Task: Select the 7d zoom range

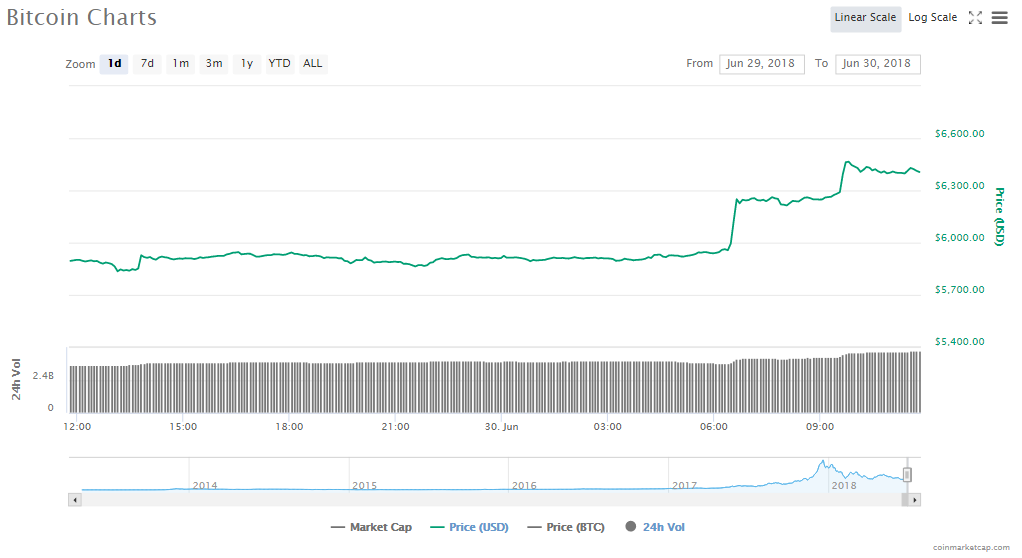Action: point(147,64)
